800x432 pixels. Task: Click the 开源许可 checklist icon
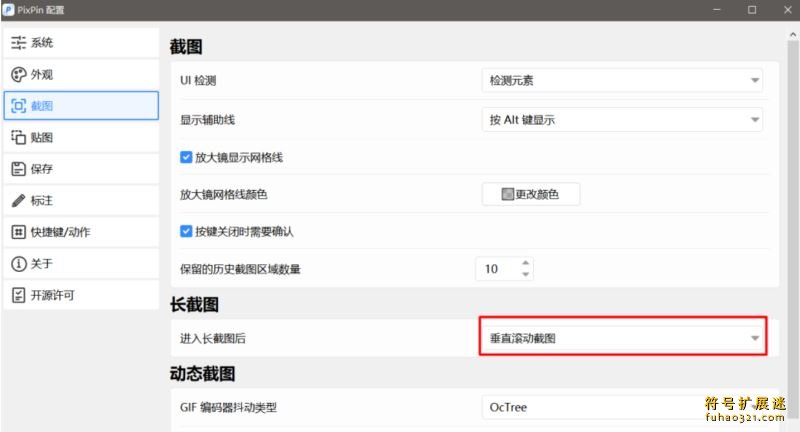pyautogui.click(x=18, y=295)
